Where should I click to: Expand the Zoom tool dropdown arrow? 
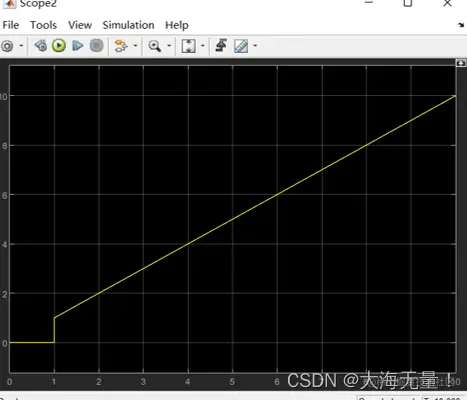(x=169, y=46)
